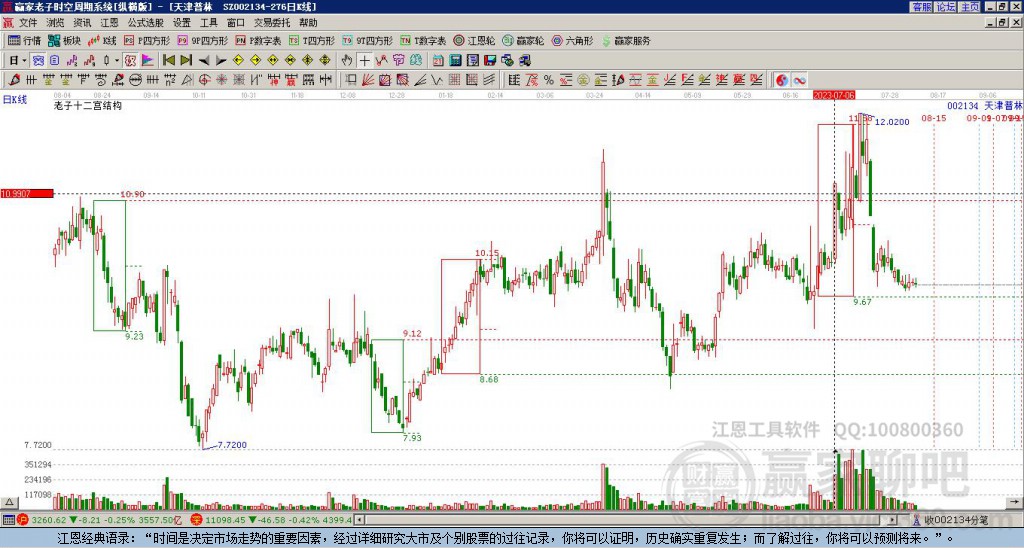Click the 客服 customer service button
1024x548 pixels.
pyautogui.click(x=921, y=6)
